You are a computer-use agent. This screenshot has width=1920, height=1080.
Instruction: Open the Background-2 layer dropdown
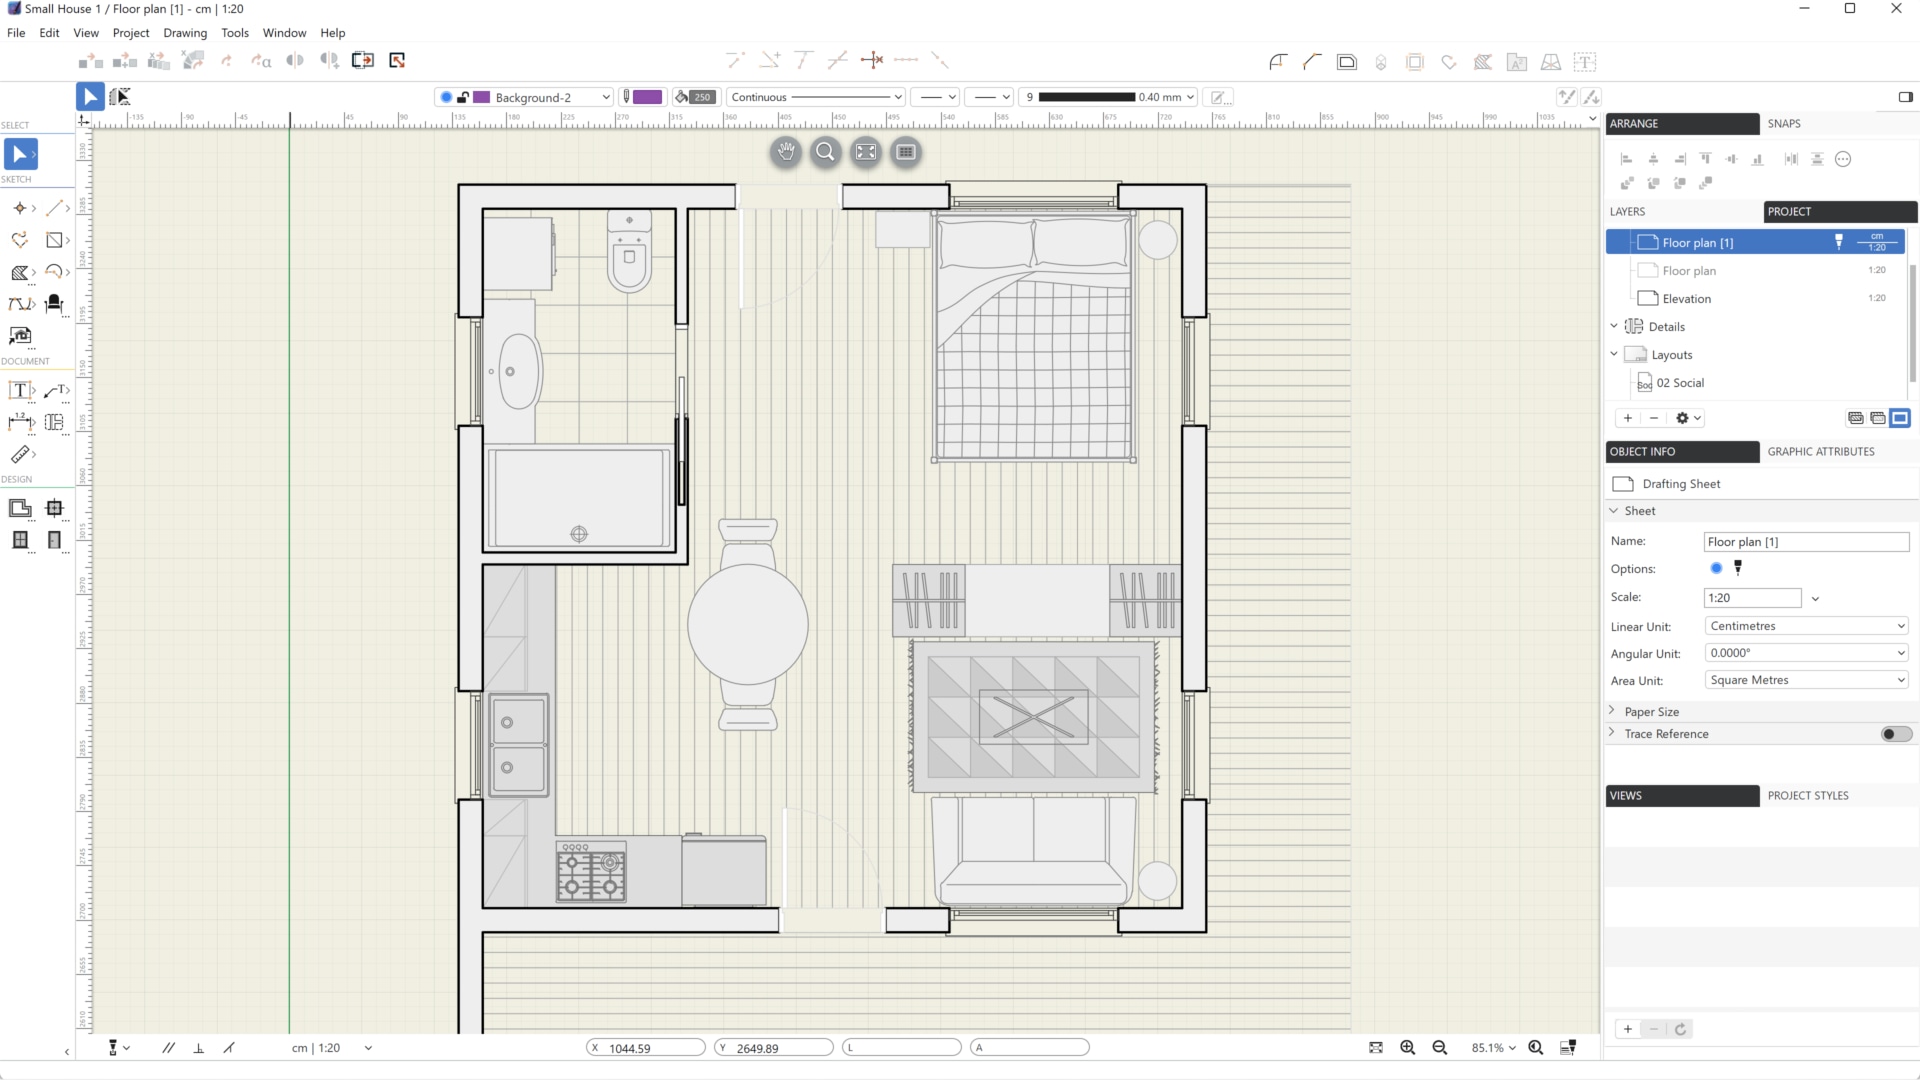tap(605, 97)
